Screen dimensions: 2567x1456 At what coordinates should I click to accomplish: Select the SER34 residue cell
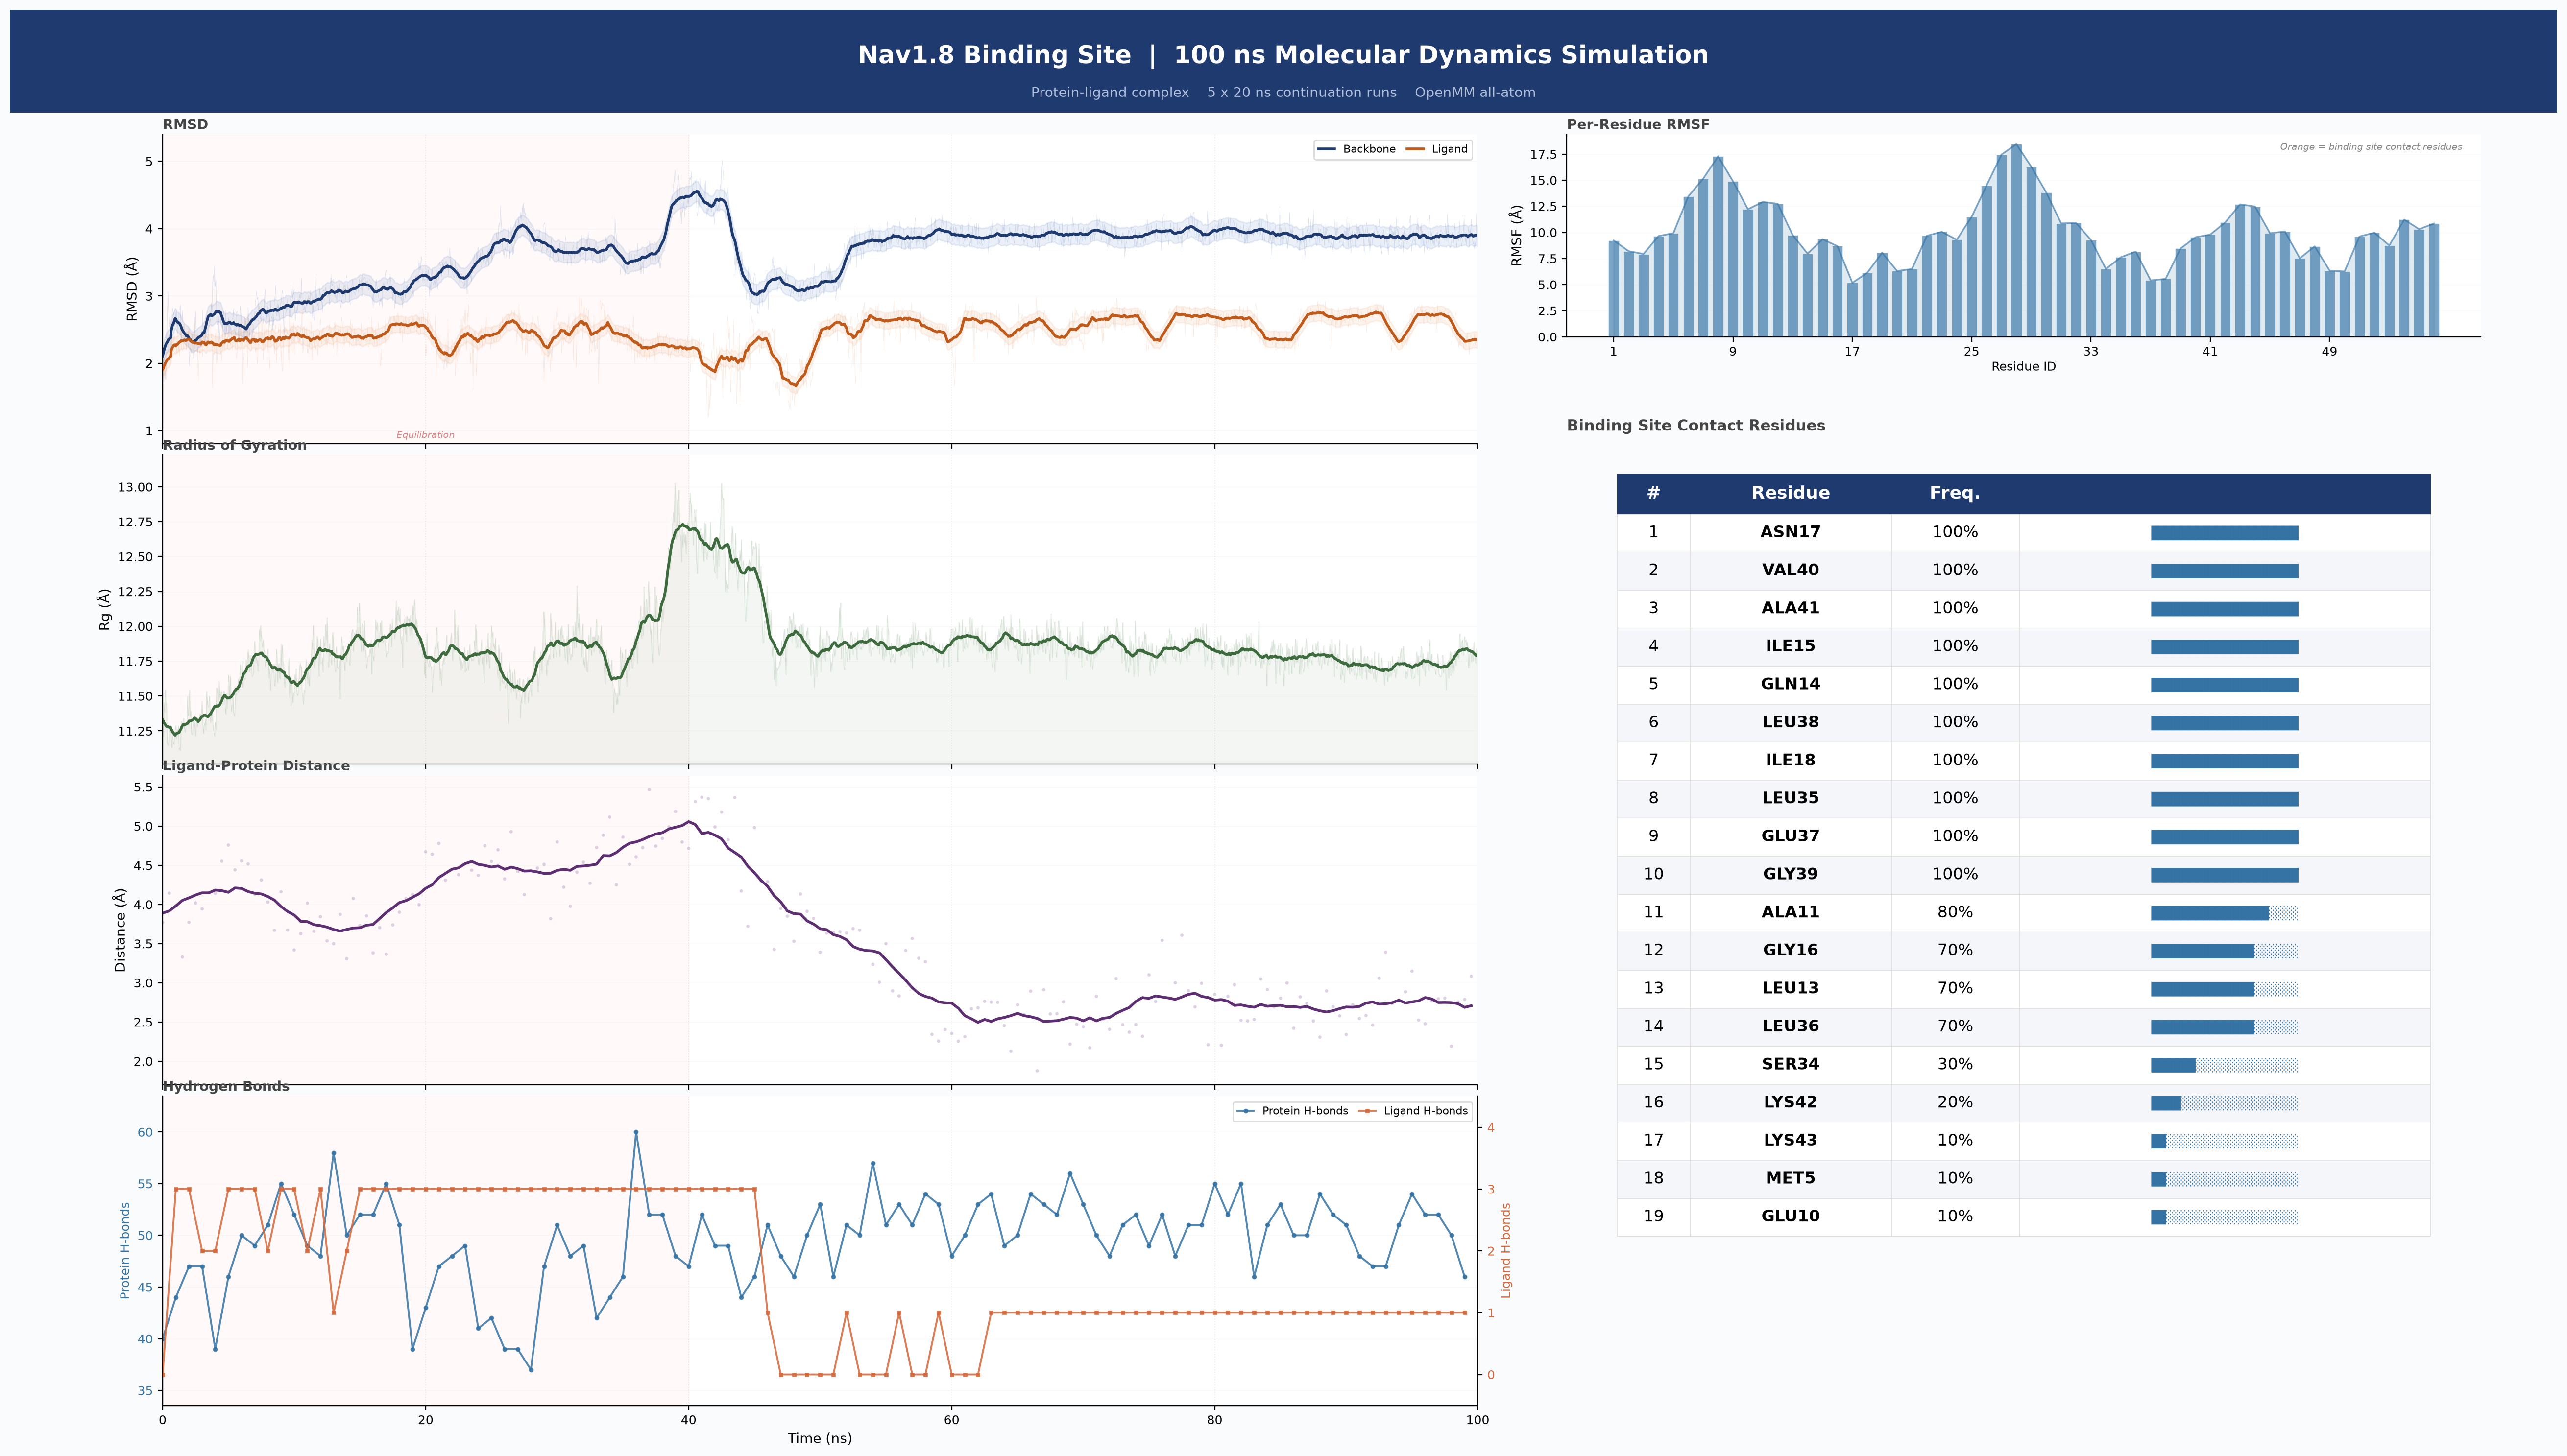1790,1064
